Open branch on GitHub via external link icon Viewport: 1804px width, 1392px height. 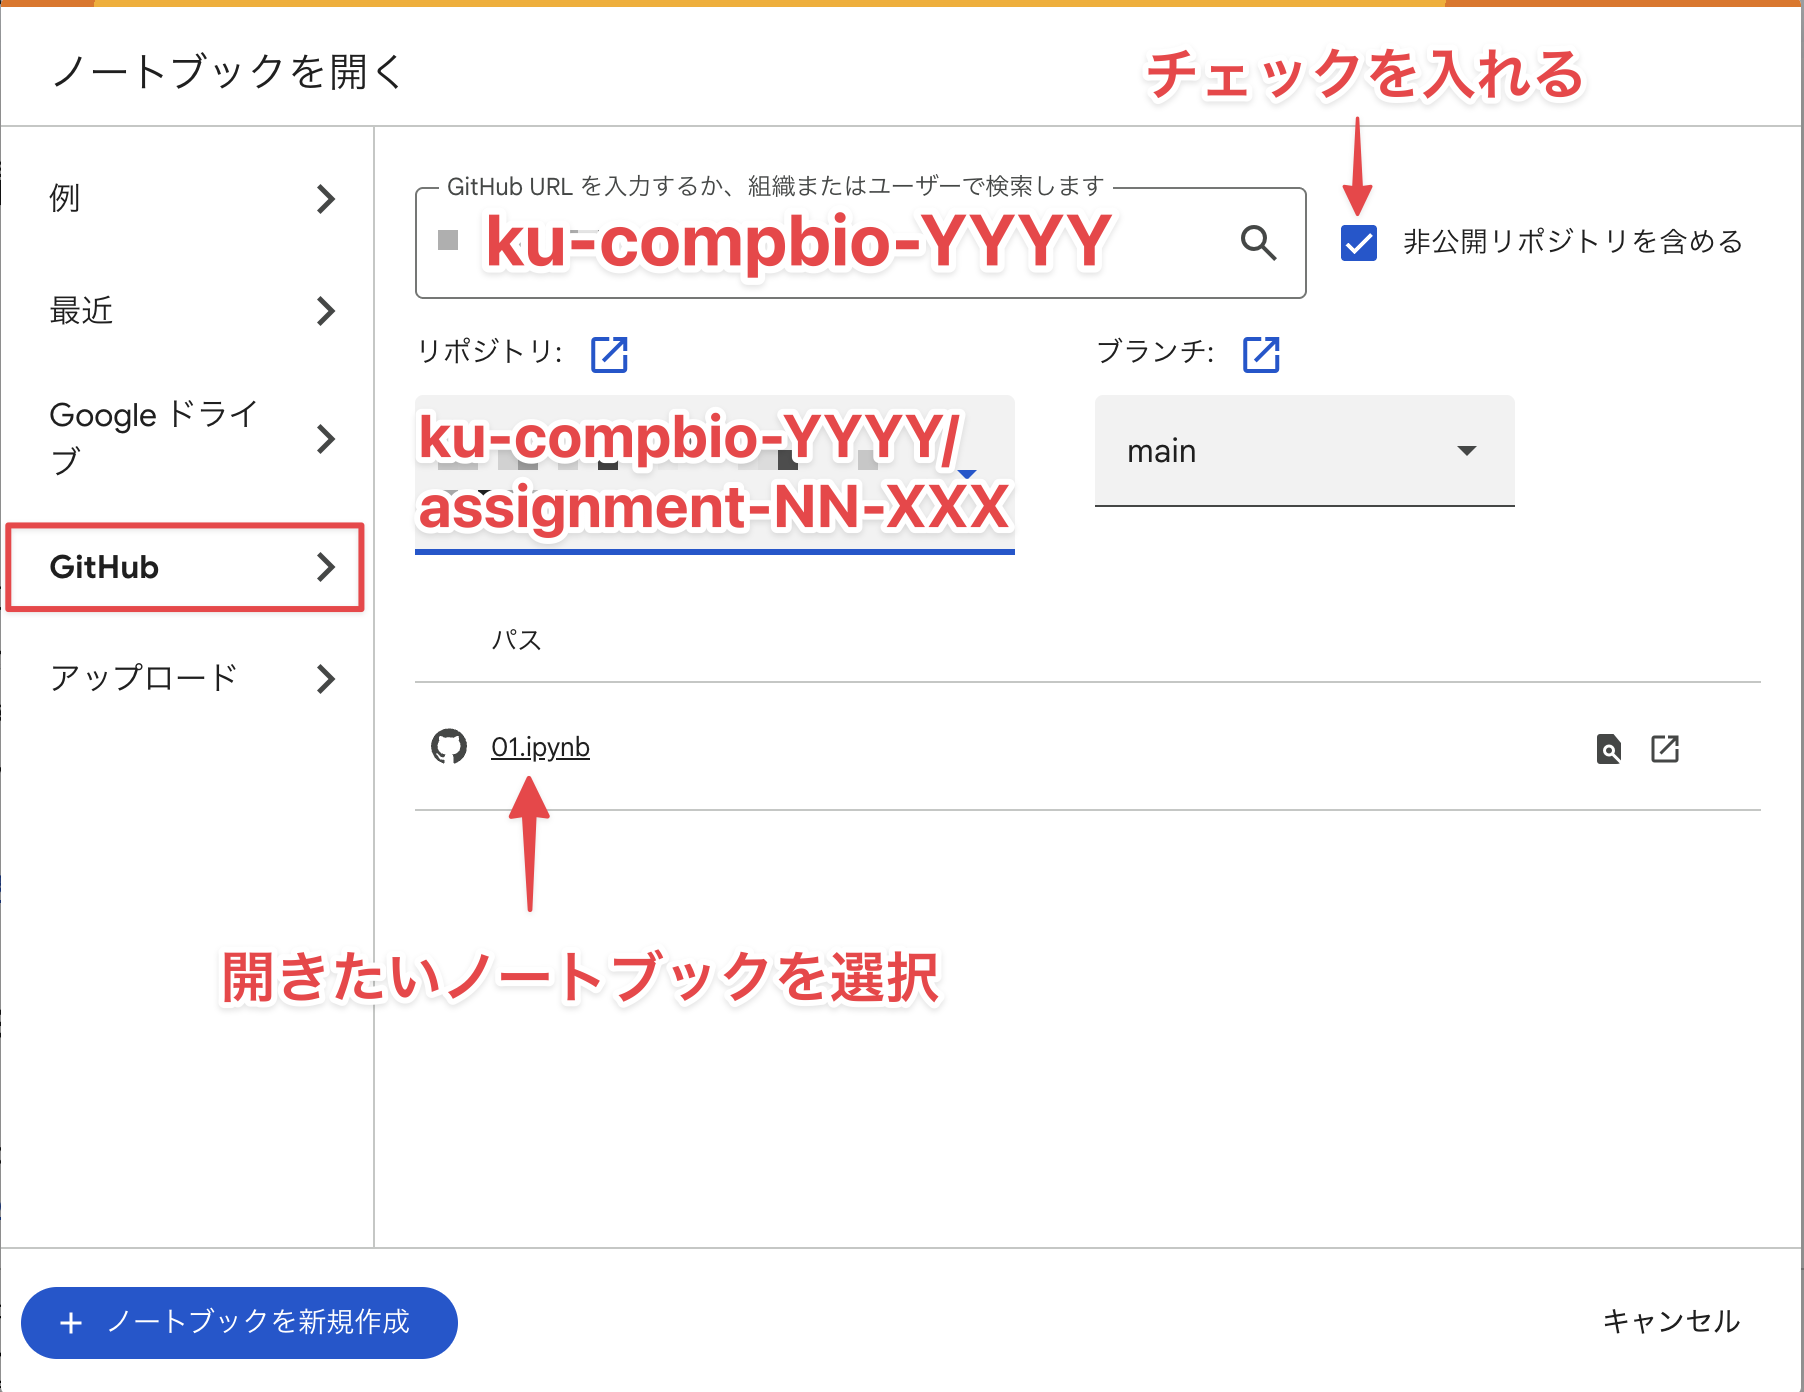click(x=1262, y=353)
